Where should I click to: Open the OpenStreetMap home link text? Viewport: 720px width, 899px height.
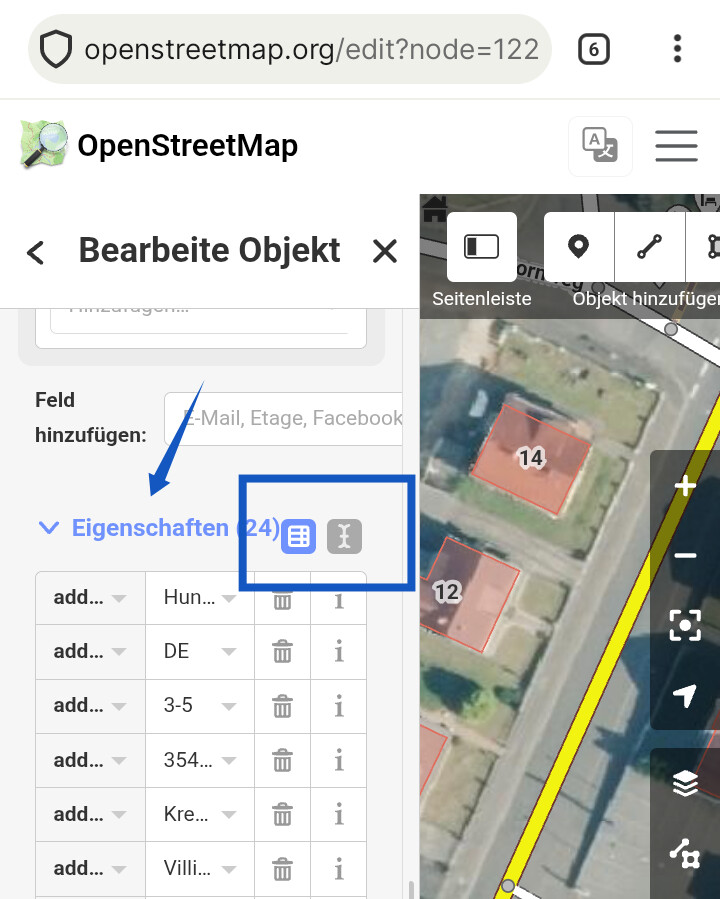click(x=187, y=145)
